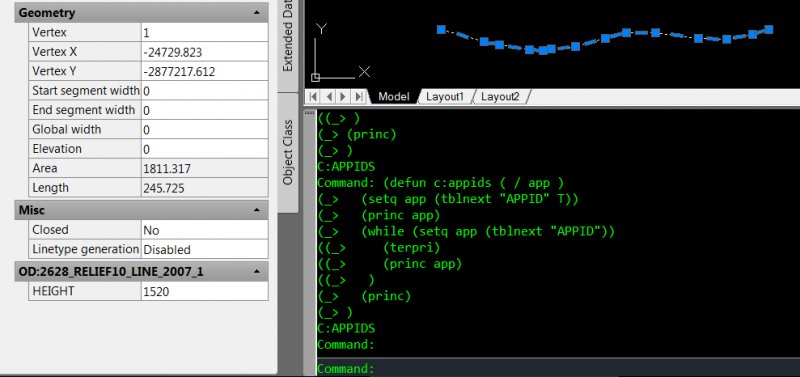This screenshot has width=800, height=377.
Task: Click the Geometry section header
Action: pyautogui.click(x=141, y=13)
